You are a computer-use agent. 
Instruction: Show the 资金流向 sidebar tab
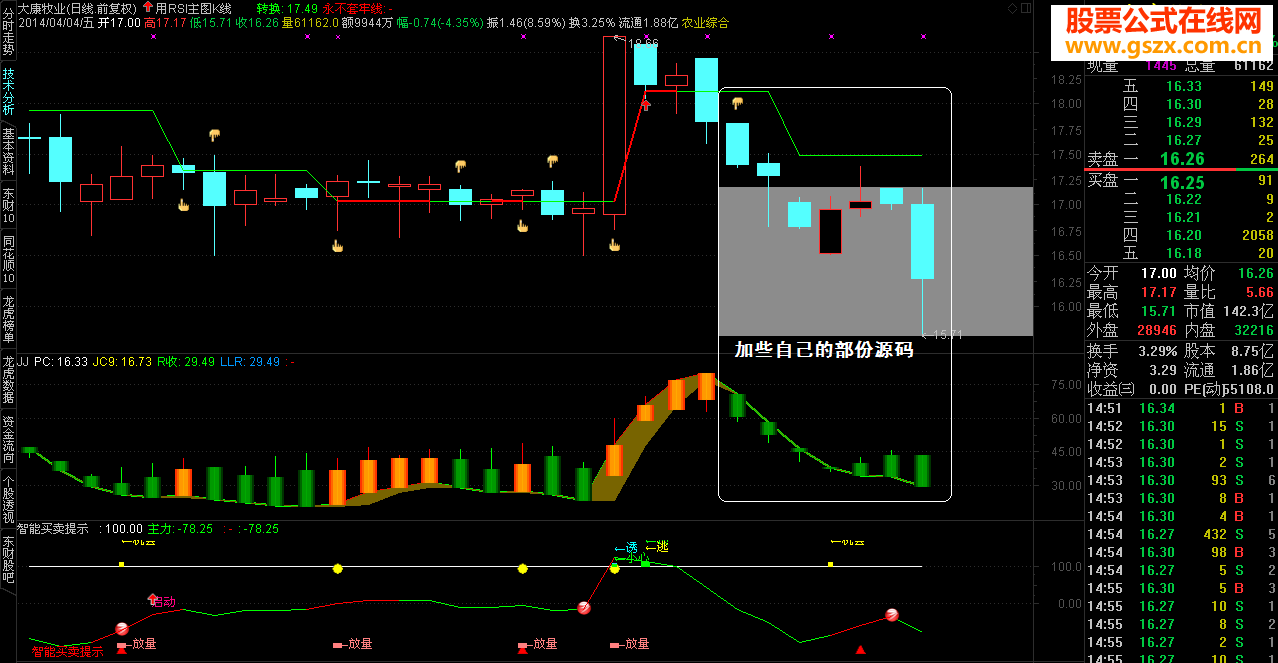click(x=8, y=441)
